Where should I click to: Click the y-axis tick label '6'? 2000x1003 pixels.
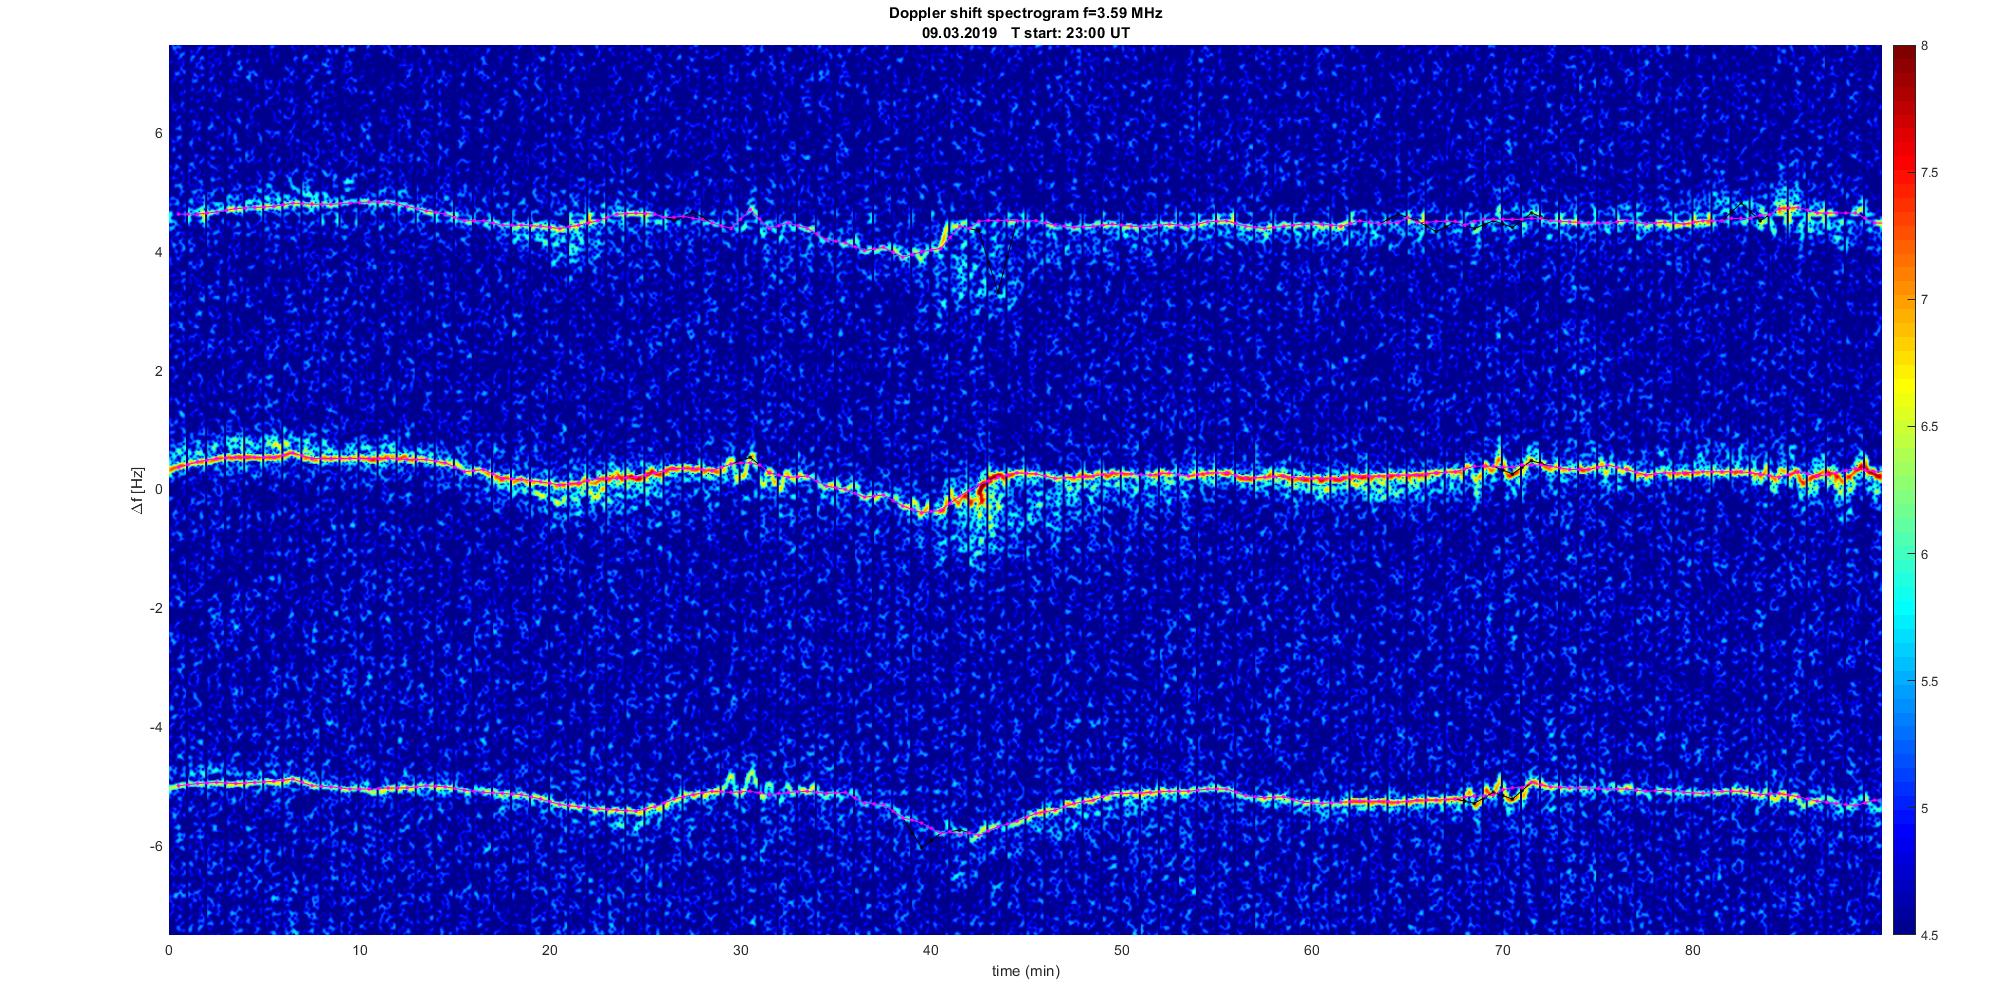[159, 133]
